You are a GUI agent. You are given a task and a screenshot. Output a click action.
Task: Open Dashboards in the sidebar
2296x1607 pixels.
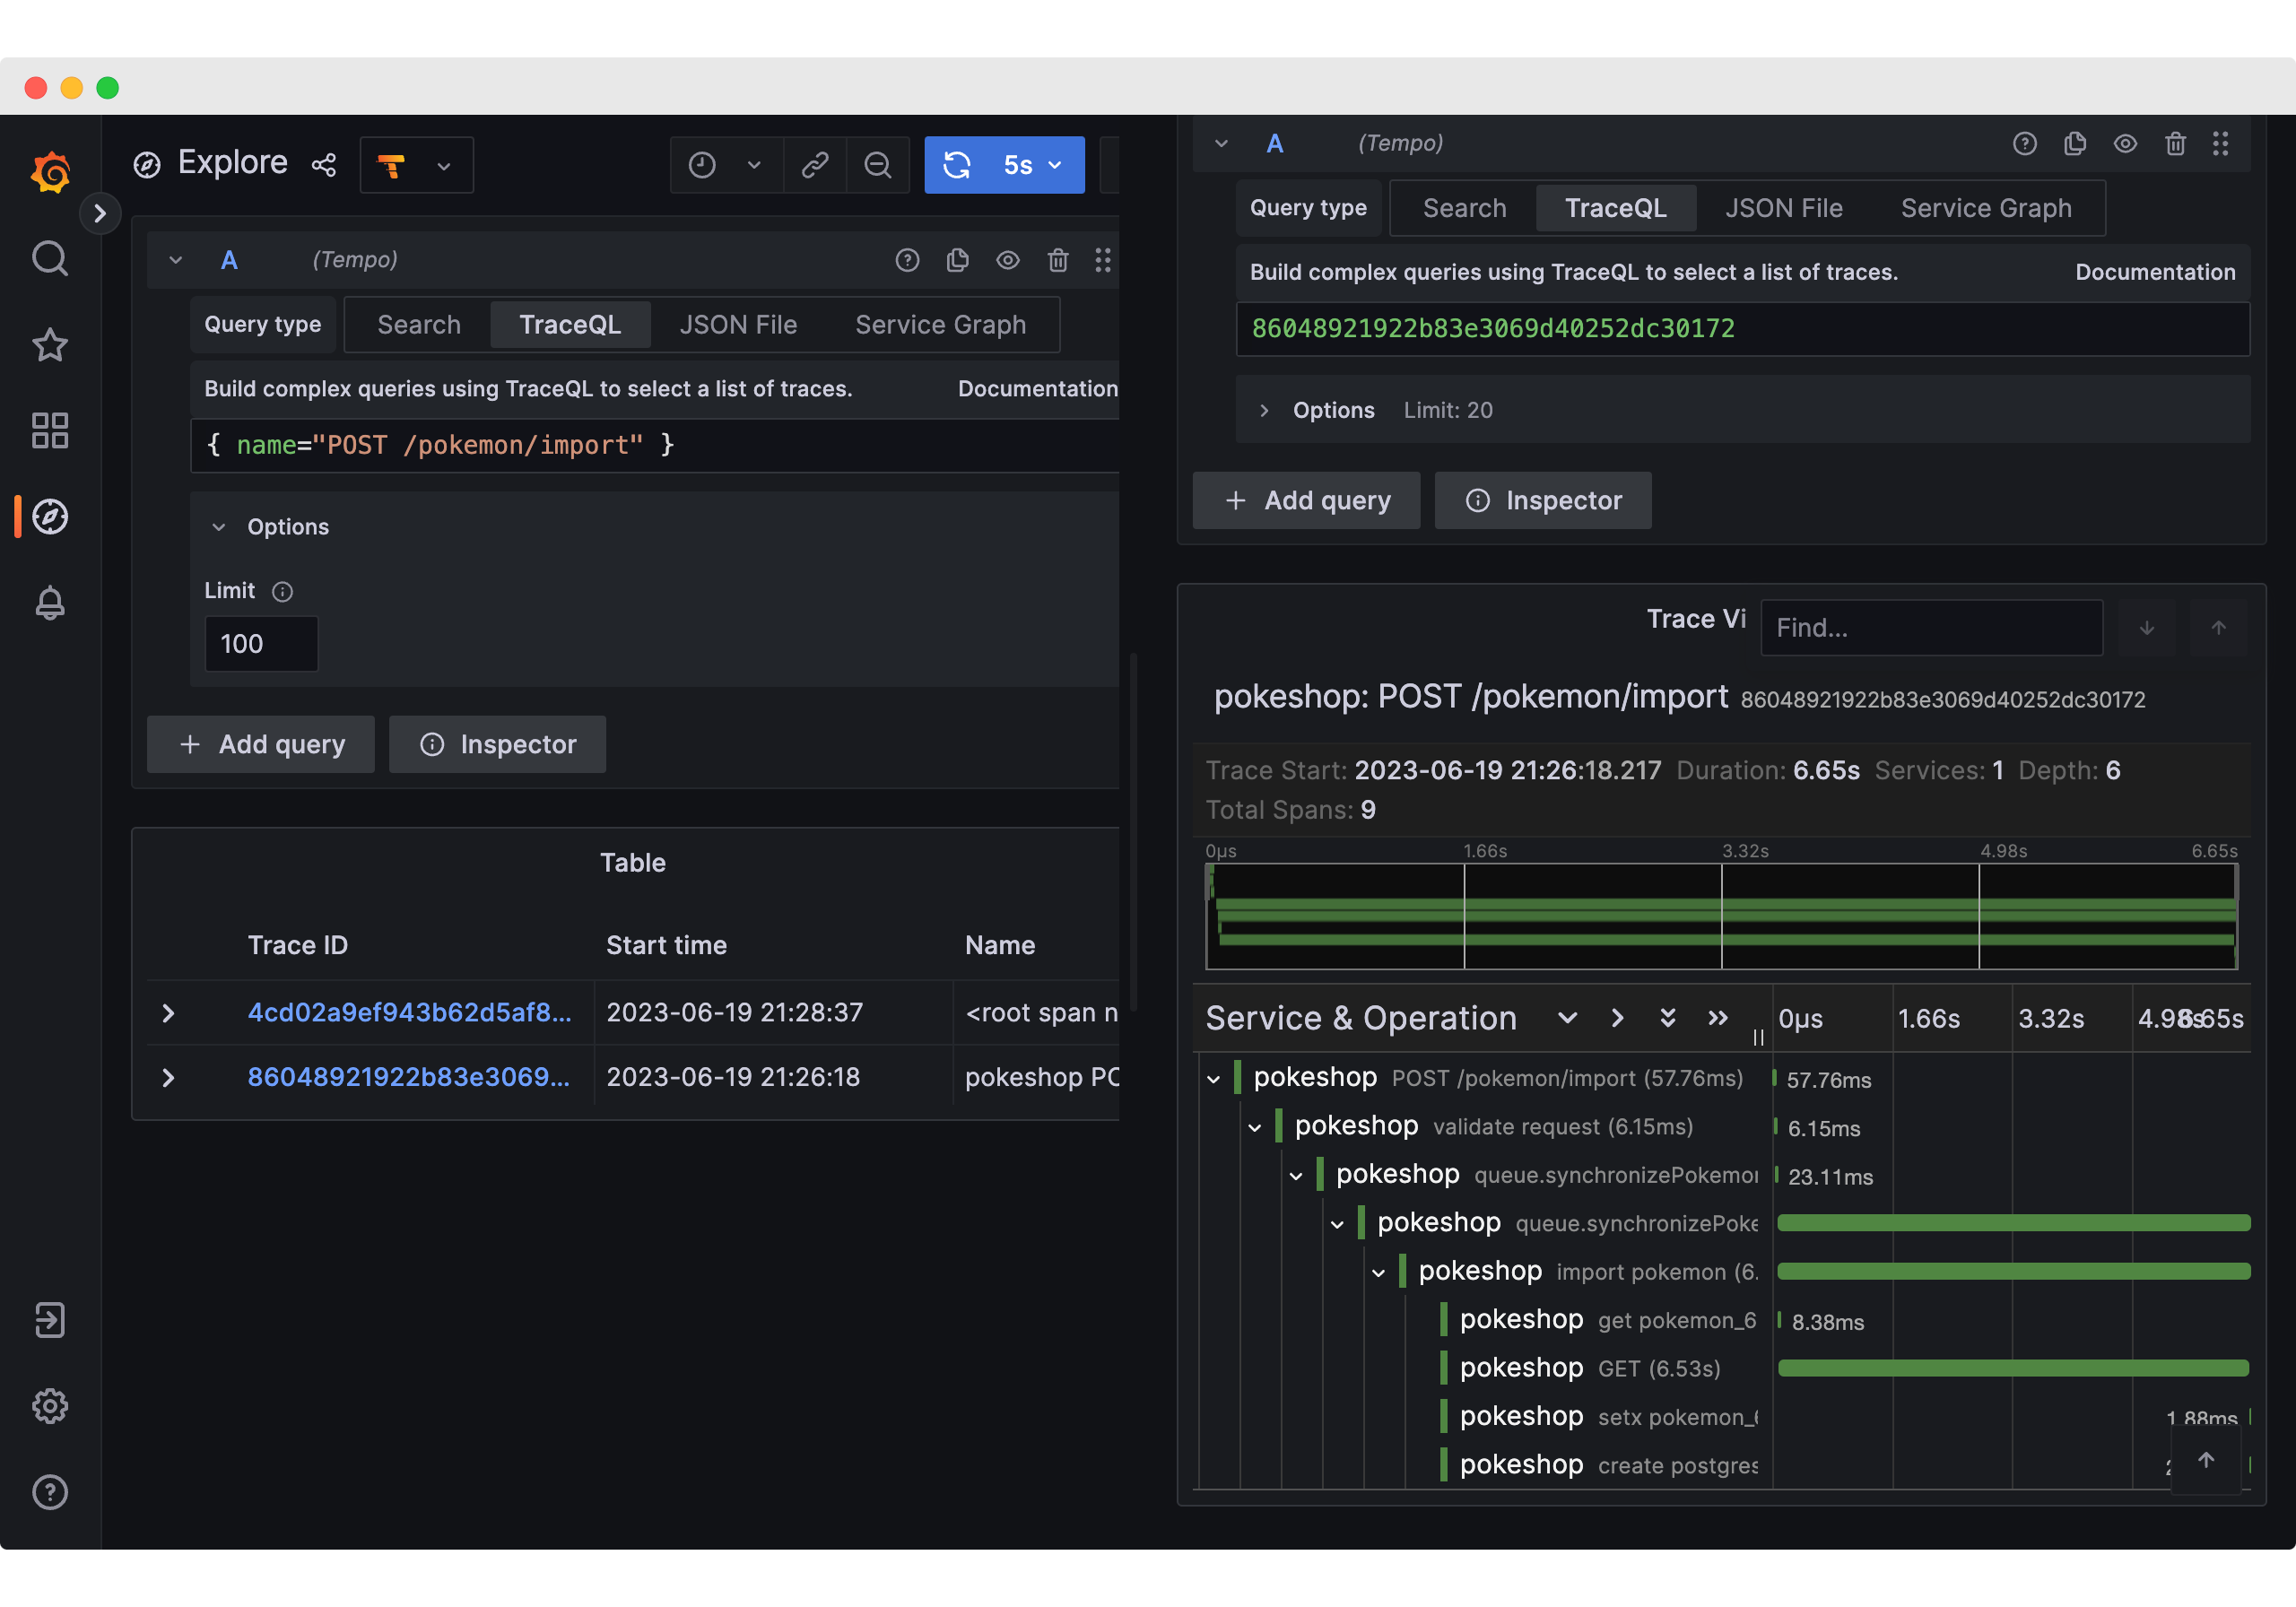coord(50,431)
